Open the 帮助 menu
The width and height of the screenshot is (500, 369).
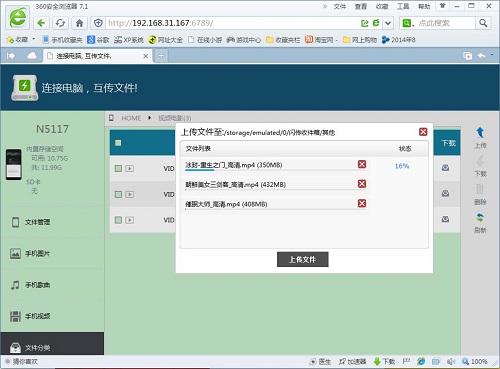tap(424, 6)
